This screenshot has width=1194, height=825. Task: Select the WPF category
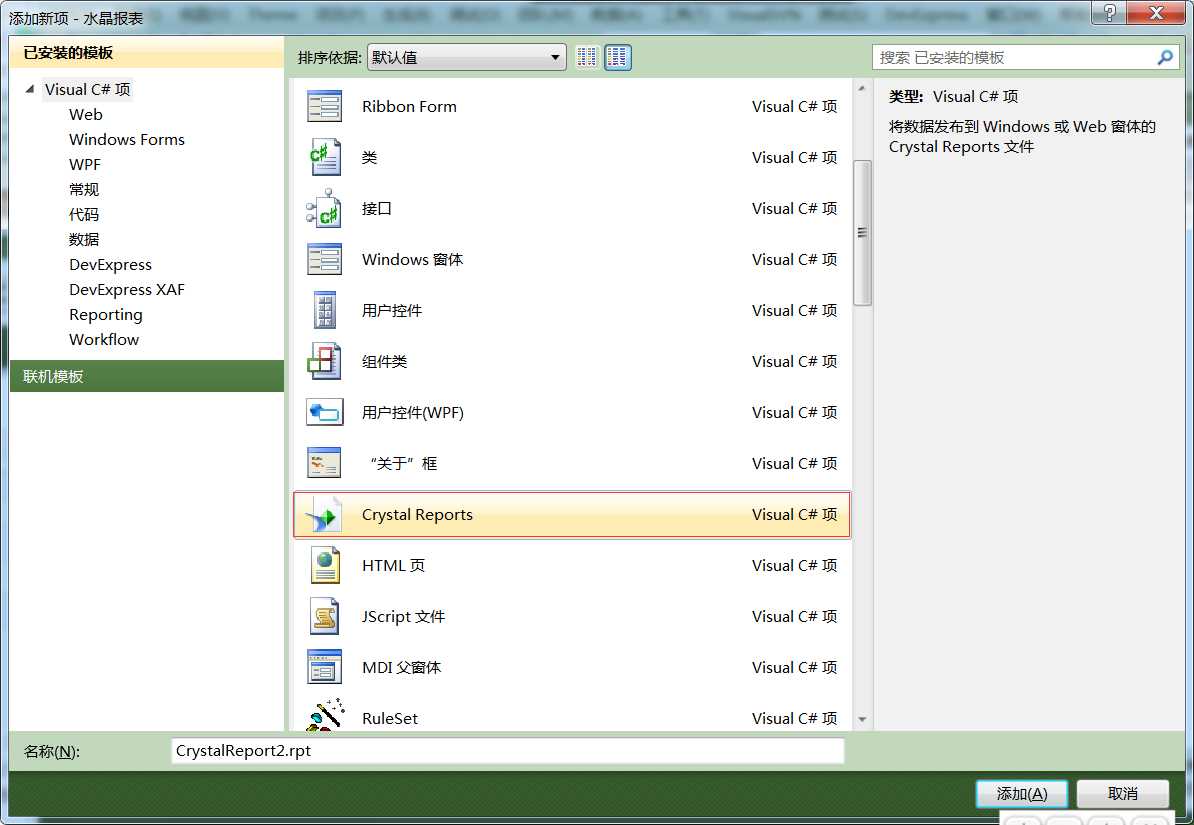85,165
